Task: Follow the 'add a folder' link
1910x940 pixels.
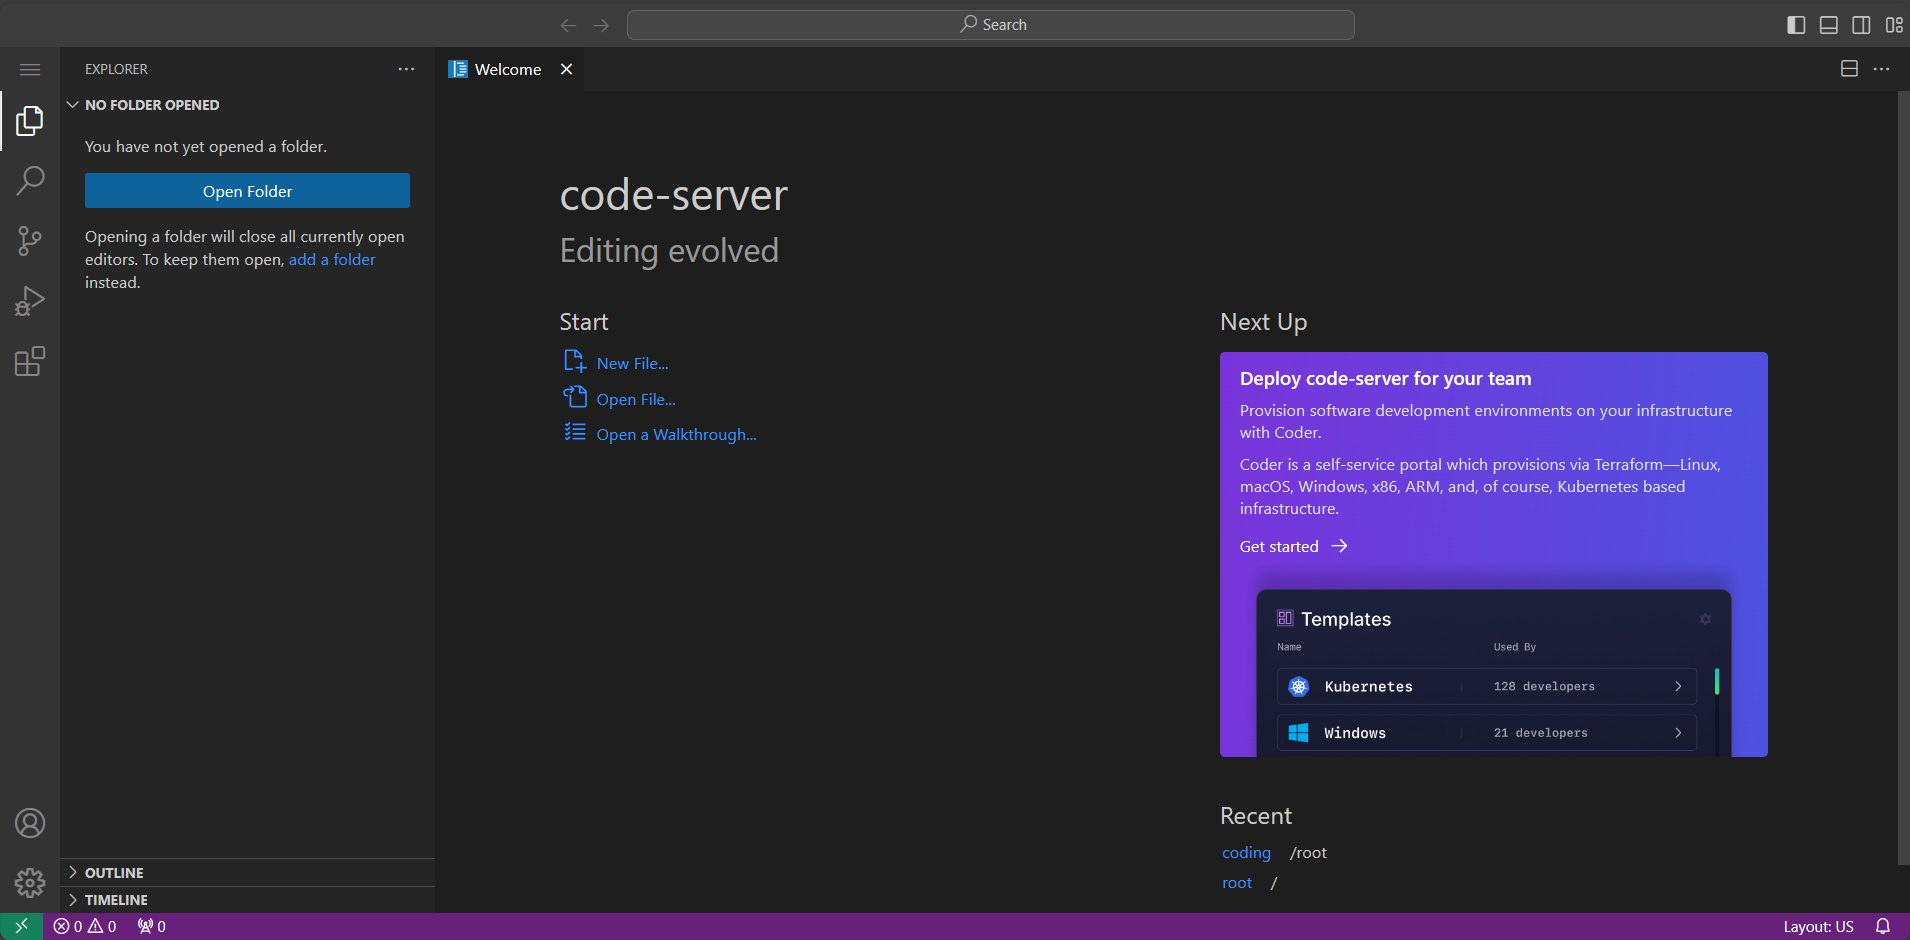Action: point(332,259)
